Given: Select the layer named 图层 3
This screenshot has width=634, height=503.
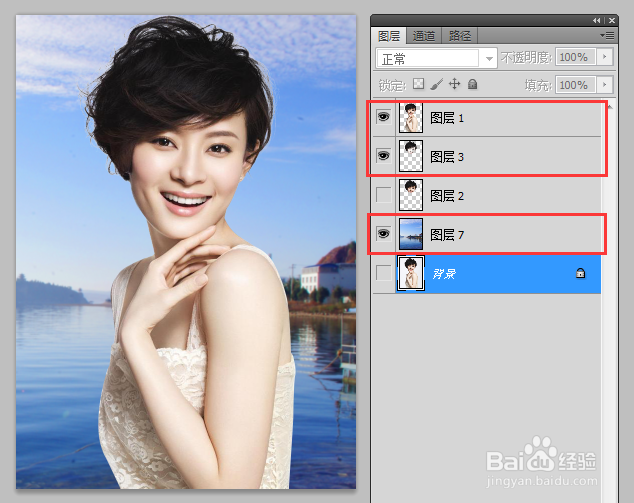Looking at the screenshot, I should coord(486,156).
